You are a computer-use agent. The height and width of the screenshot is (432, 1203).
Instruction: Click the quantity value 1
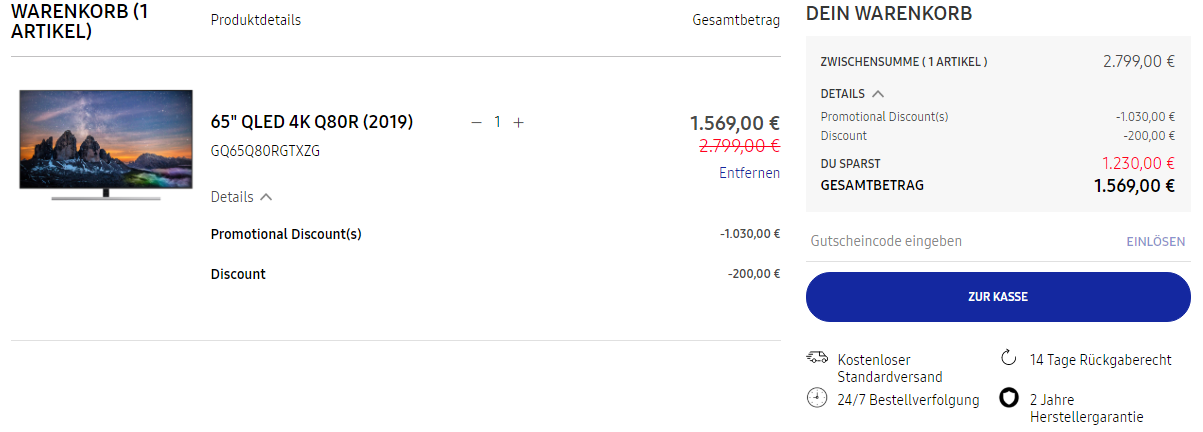pyautogui.click(x=497, y=122)
